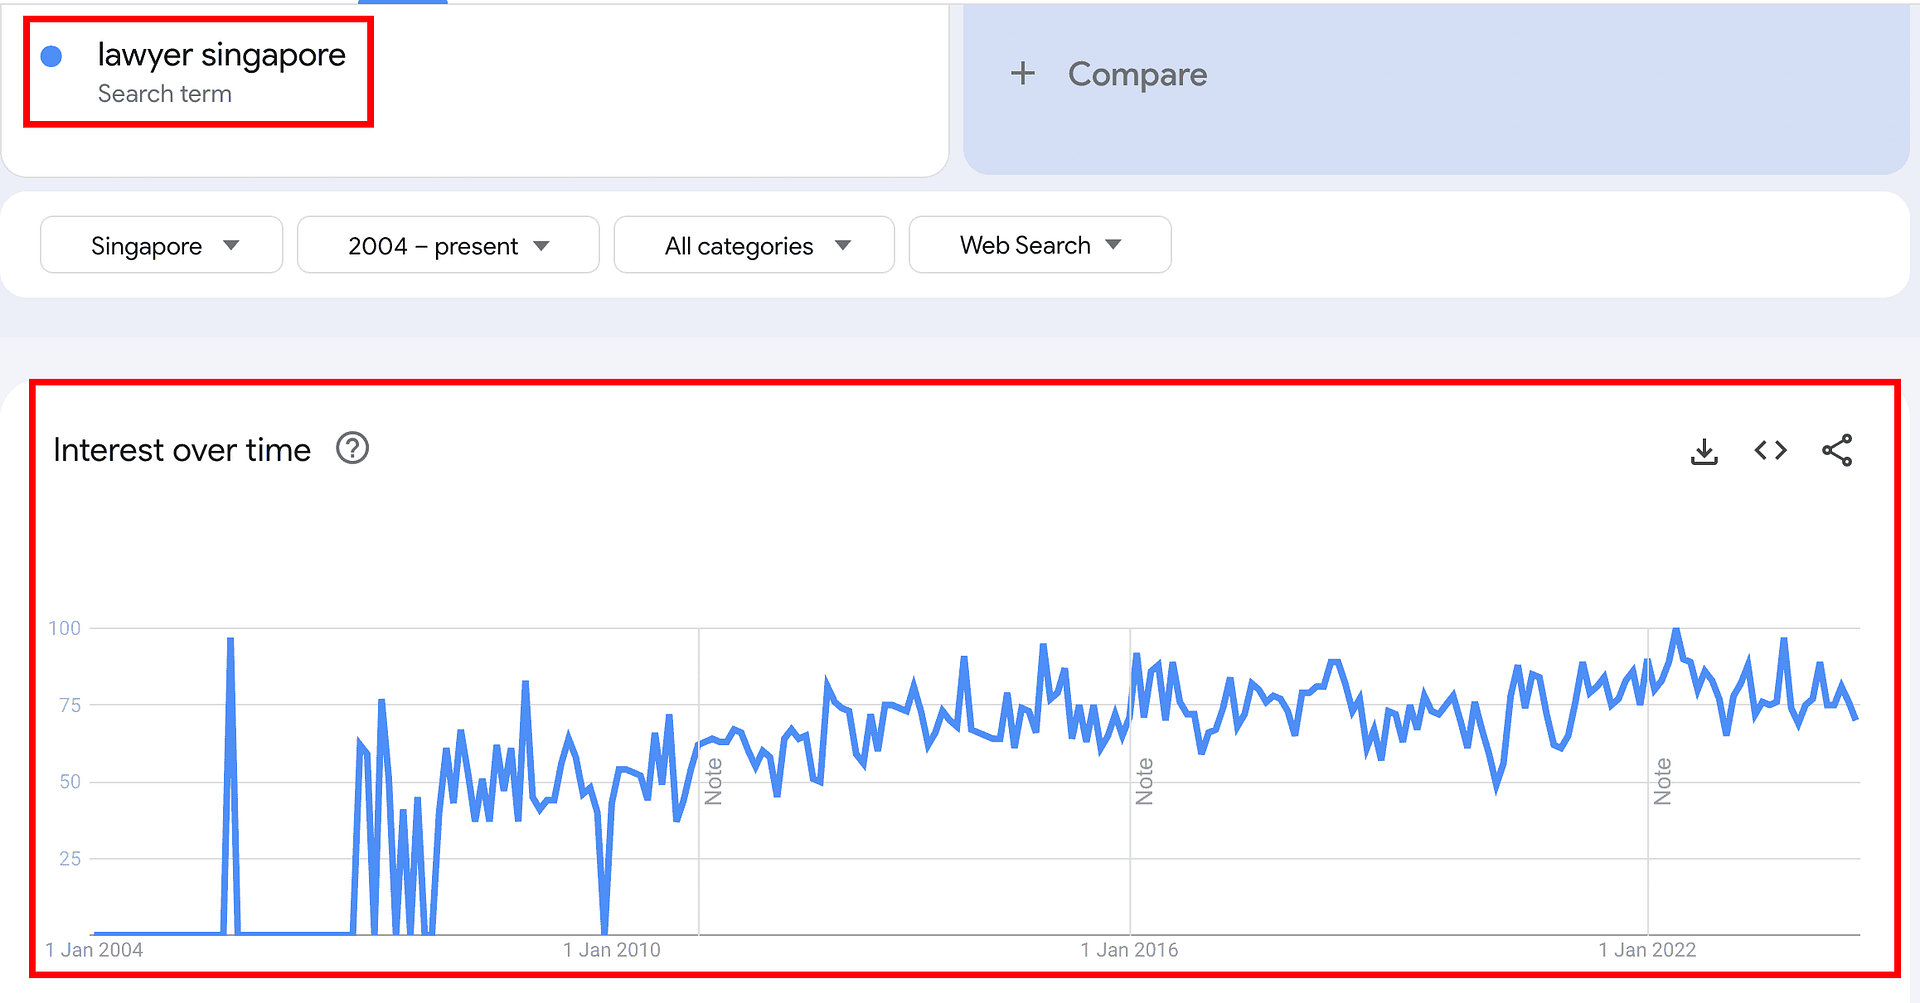The width and height of the screenshot is (1920, 1003).
Task: Click the 100 value axis label
Action: point(64,628)
